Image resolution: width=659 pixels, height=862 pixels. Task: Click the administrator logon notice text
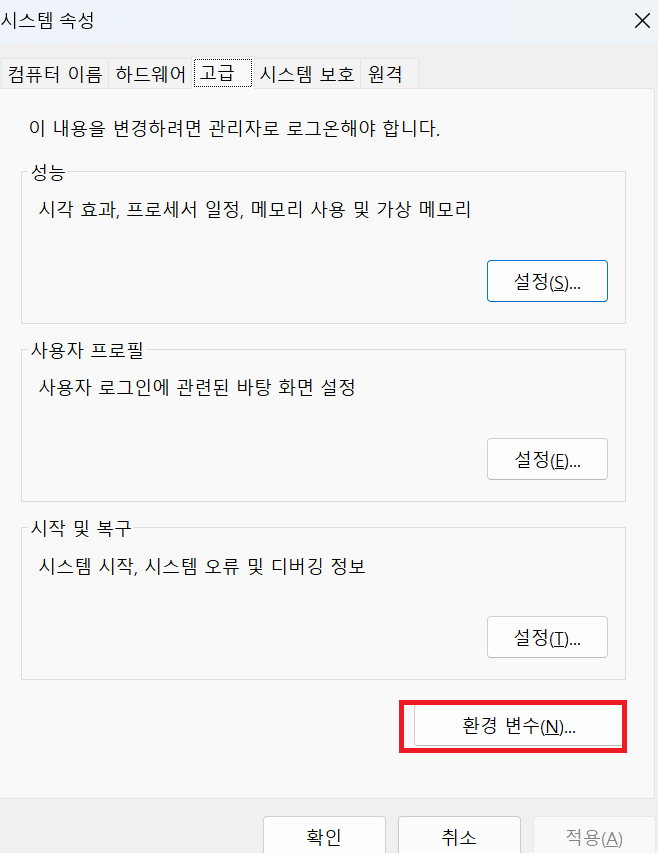235,129
